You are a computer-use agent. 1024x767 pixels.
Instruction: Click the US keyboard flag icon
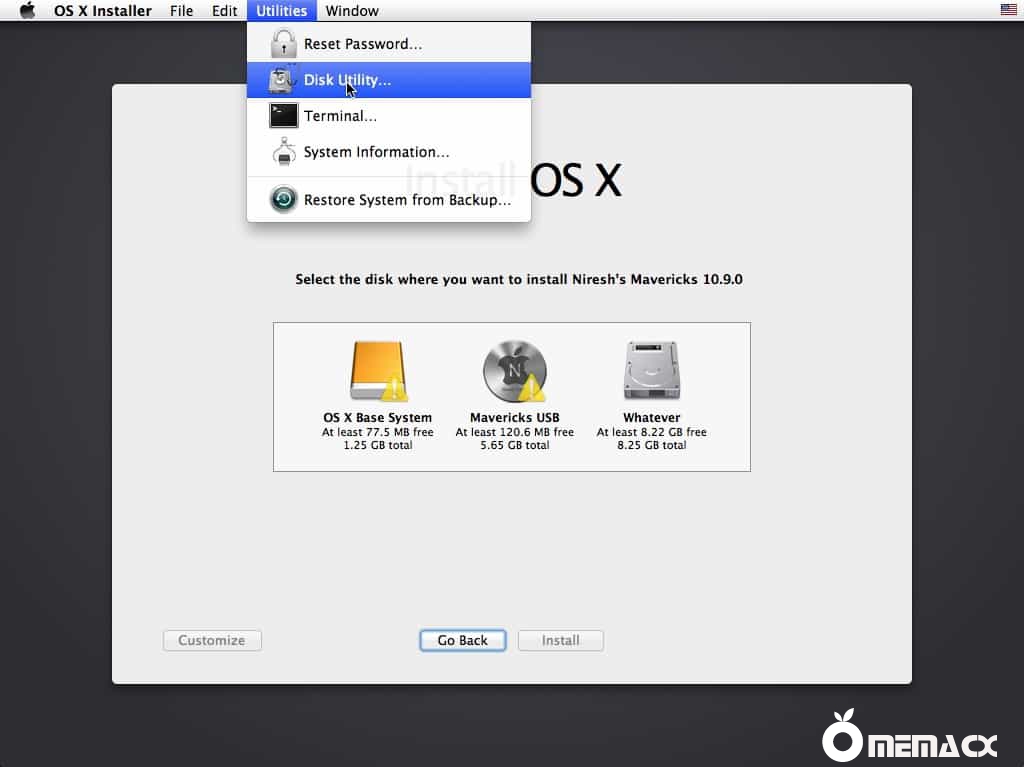[x=1008, y=11]
